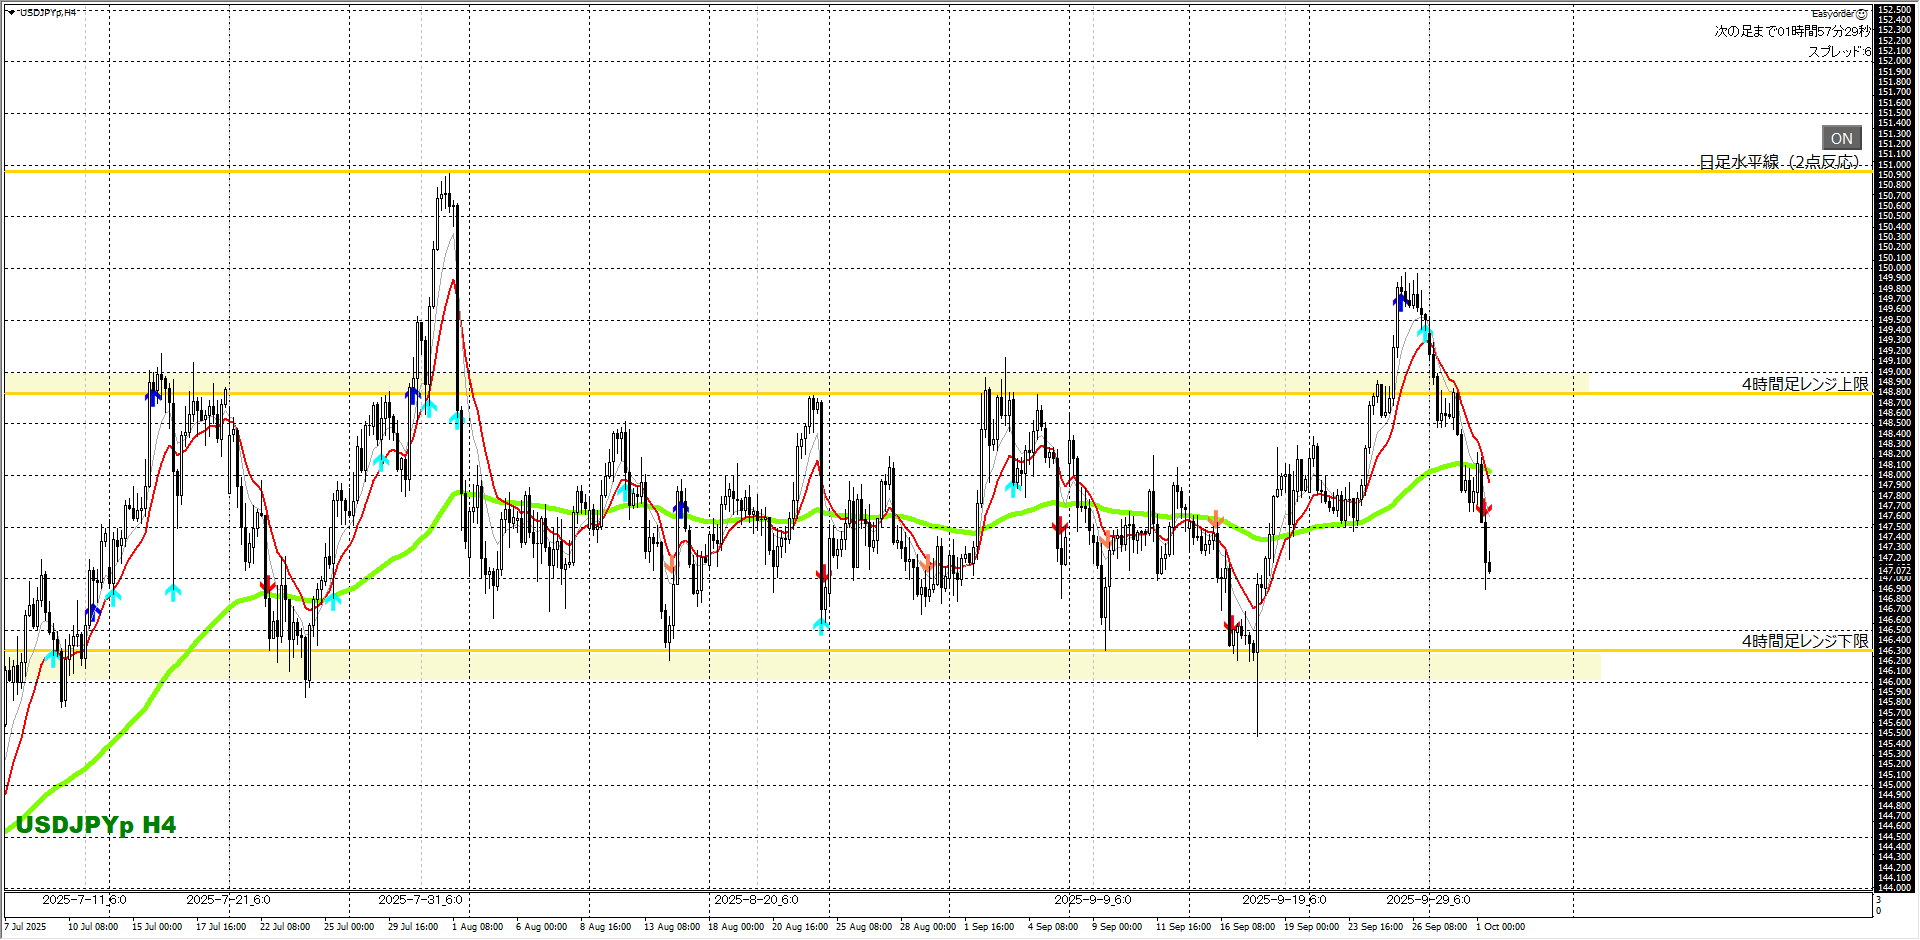This screenshot has height=940, width=1920.
Task: Click the 147.072 current price marker on scale
Action: [1893, 570]
